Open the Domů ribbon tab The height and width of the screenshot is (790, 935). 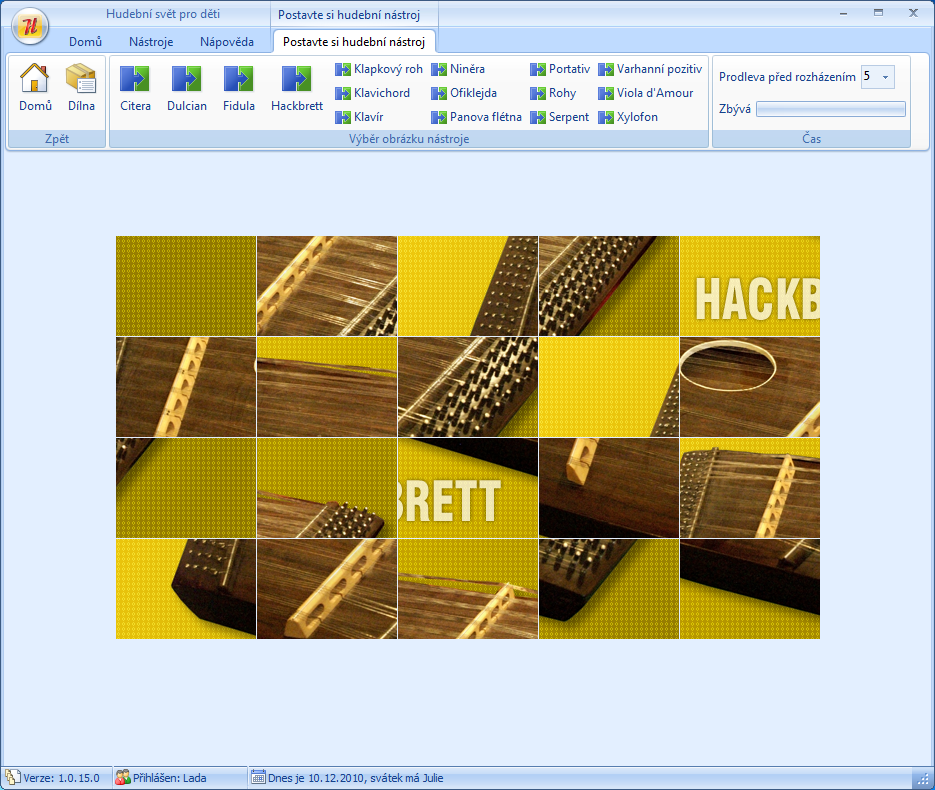pos(85,42)
